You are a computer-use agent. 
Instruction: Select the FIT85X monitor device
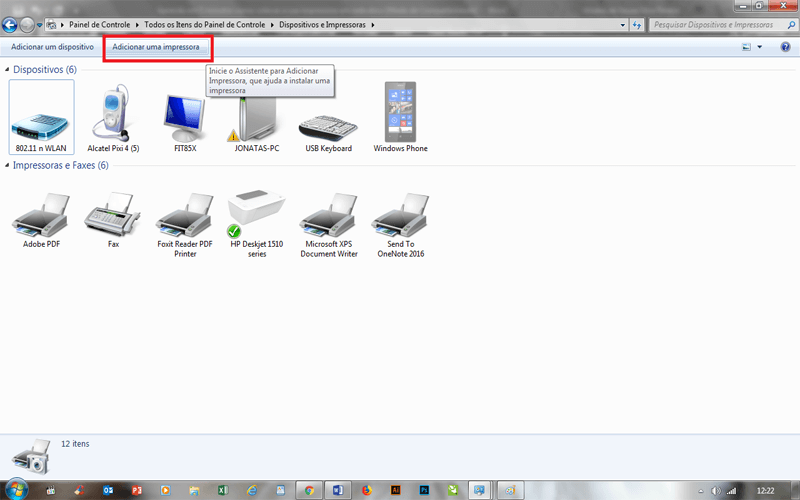(x=185, y=115)
